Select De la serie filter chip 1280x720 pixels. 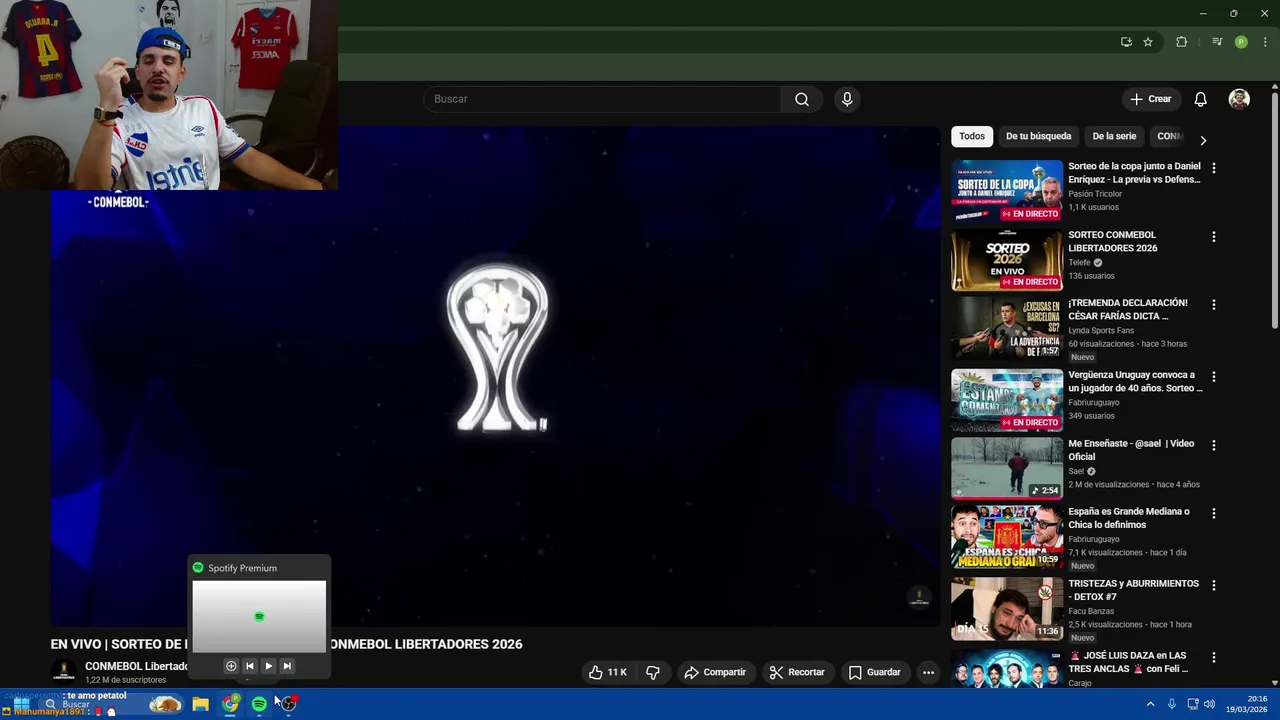pos(1114,136)
